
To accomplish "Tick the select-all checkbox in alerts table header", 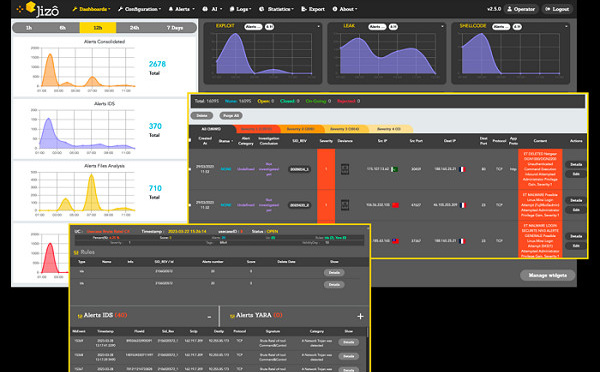I will click(x=190, y=140).
